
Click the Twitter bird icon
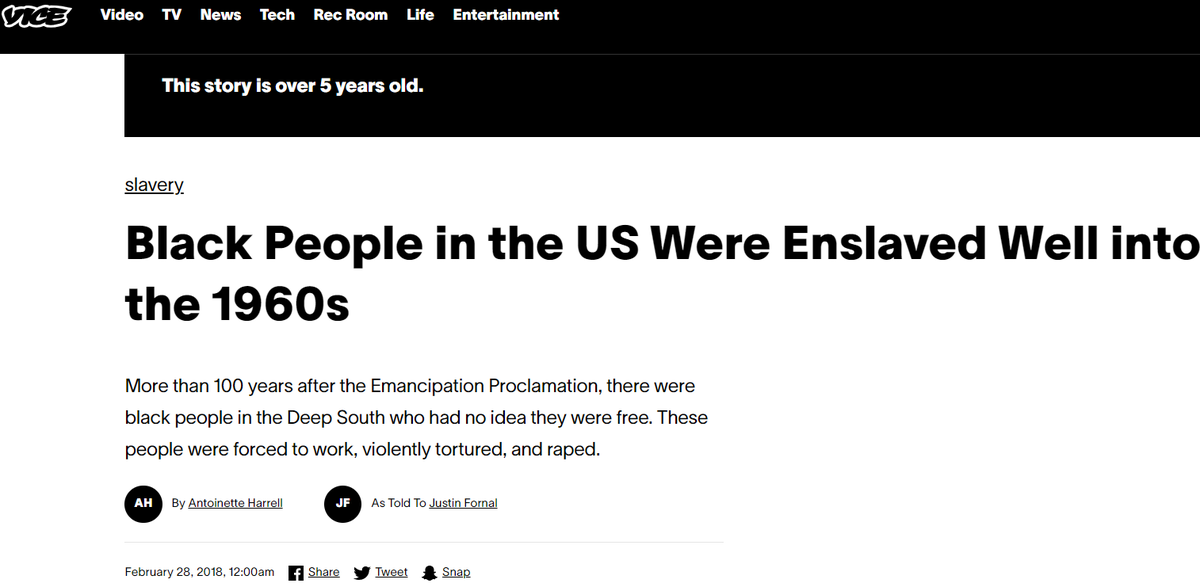362,573
